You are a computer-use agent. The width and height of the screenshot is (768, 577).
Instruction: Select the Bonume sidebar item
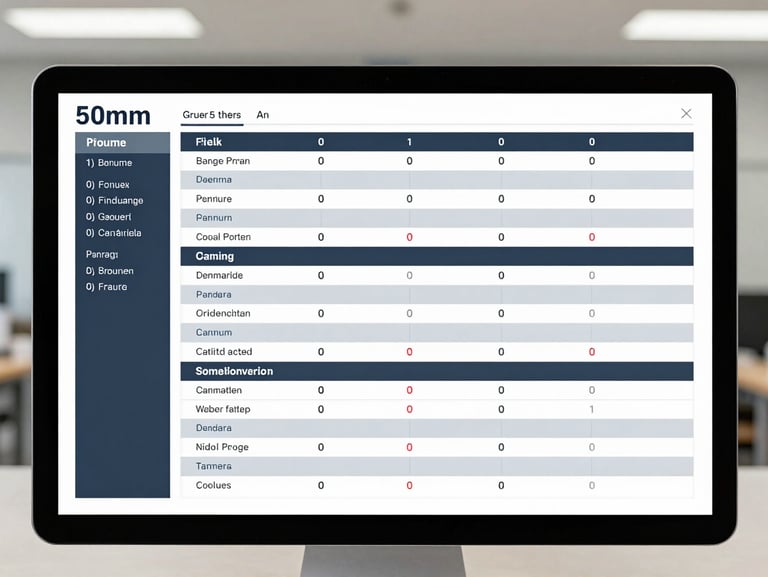point(109,163)
